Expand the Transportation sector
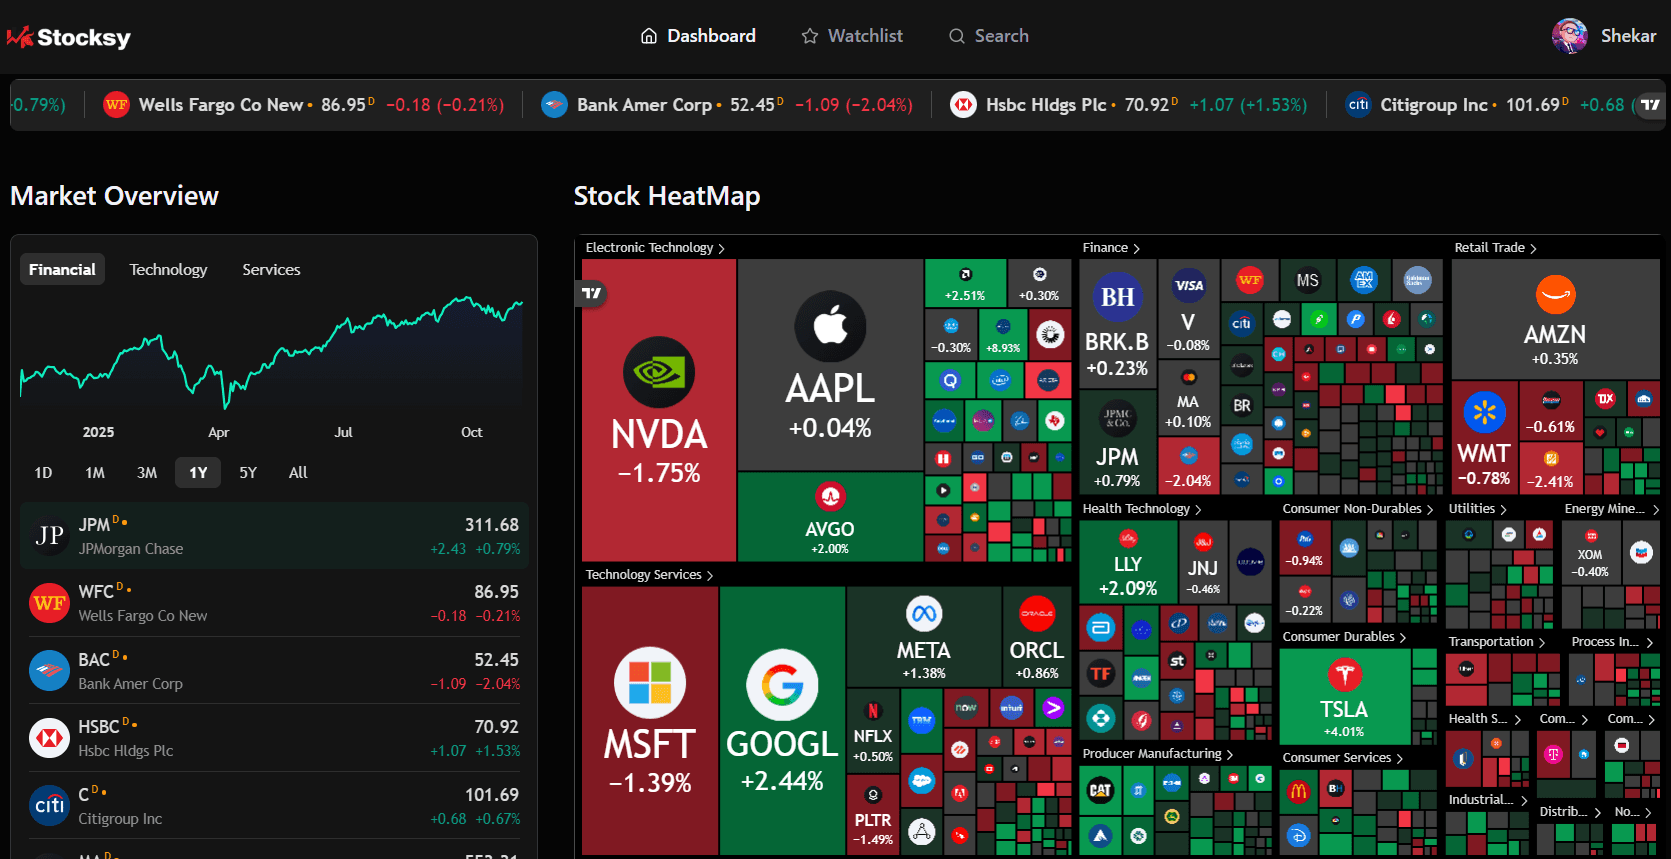This screenshot has width=1671, height=859. click(1497, 642)
